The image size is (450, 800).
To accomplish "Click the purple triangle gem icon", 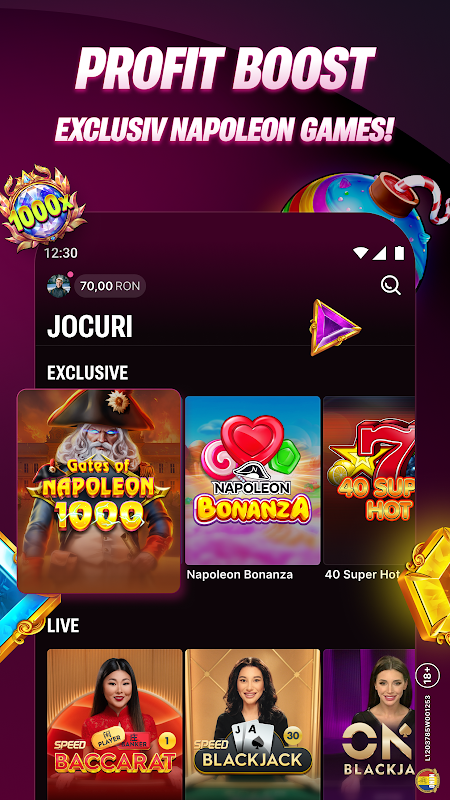I will click(335, 327).
